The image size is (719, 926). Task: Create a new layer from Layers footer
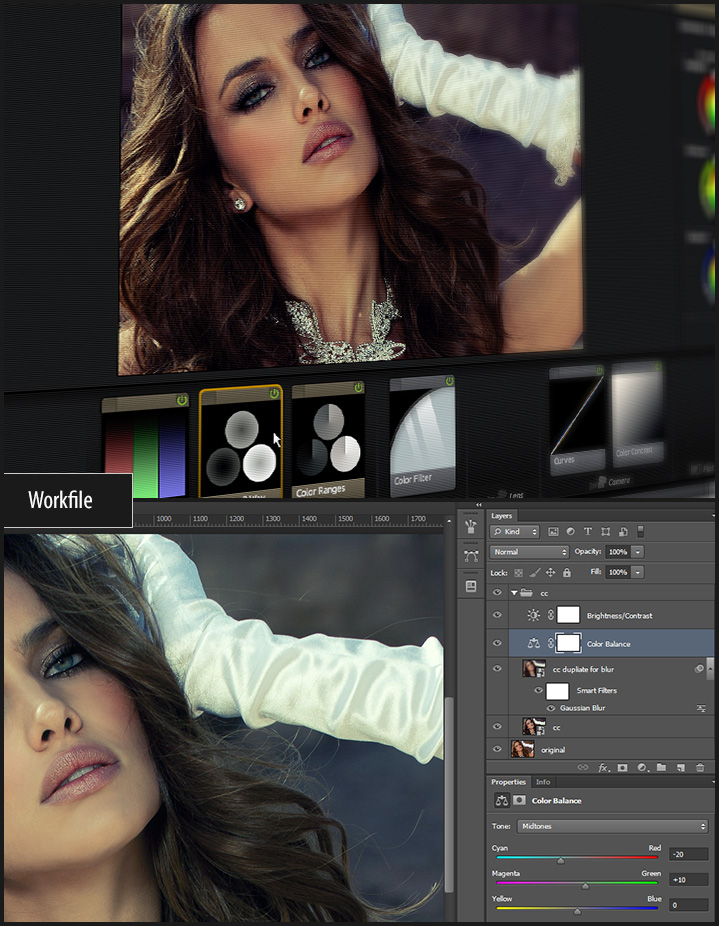pos(680,767)
